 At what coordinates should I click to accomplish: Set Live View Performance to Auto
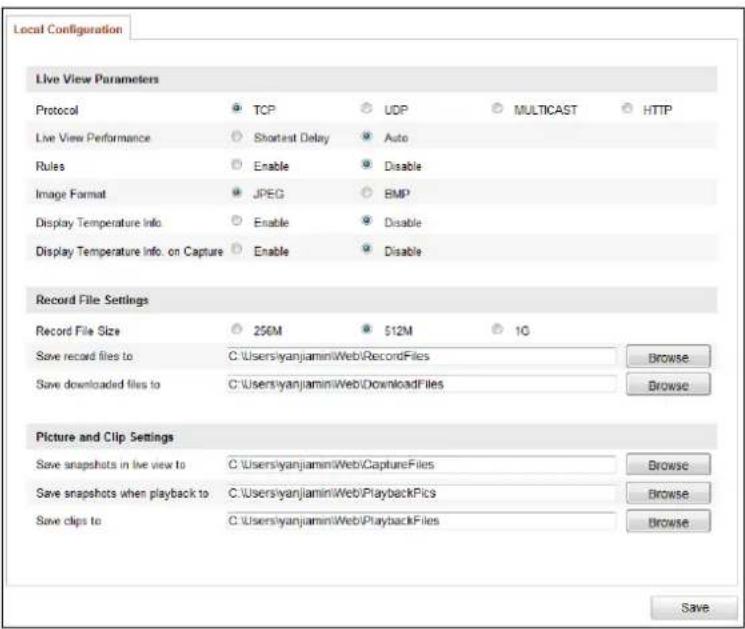pyautogui.click(x=366, y=137)
